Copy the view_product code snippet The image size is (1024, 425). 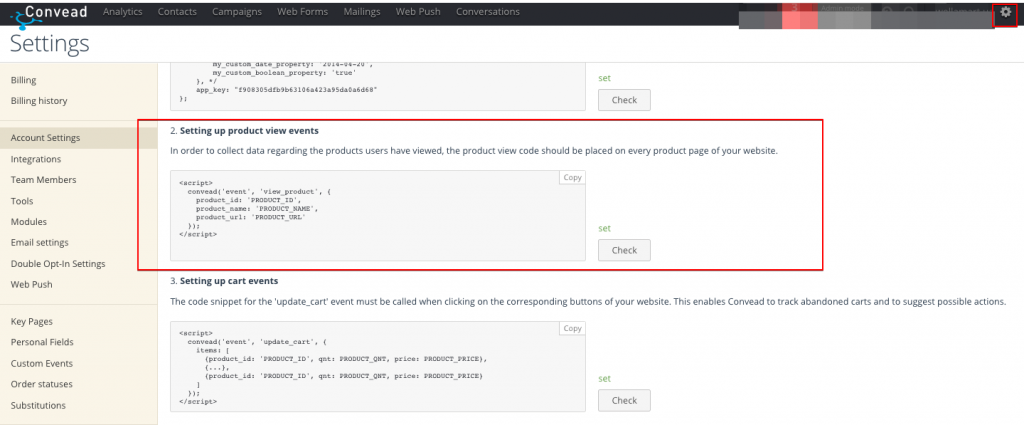click(572, 178)
